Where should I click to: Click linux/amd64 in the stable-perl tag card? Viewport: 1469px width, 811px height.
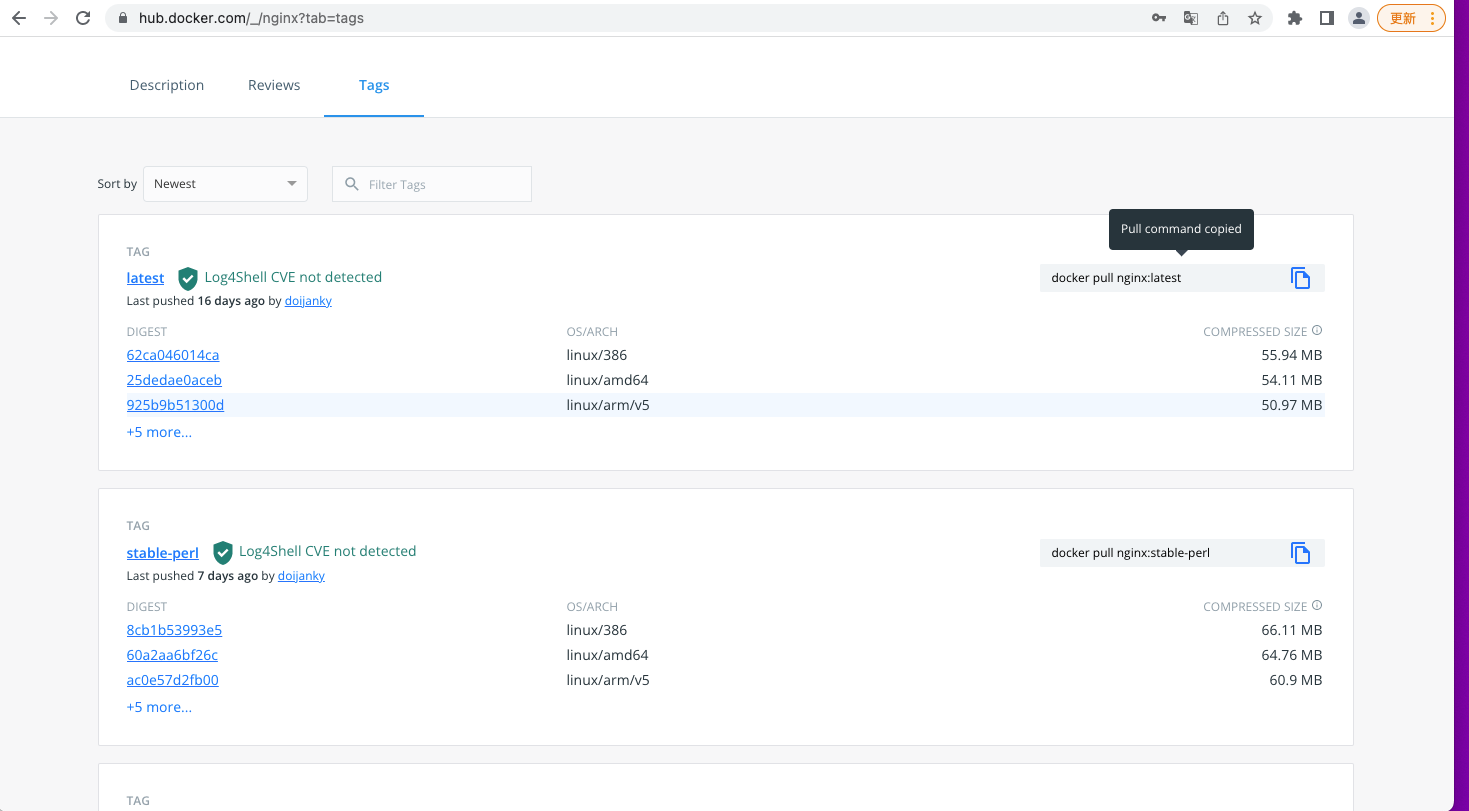(x=608, y=655)
